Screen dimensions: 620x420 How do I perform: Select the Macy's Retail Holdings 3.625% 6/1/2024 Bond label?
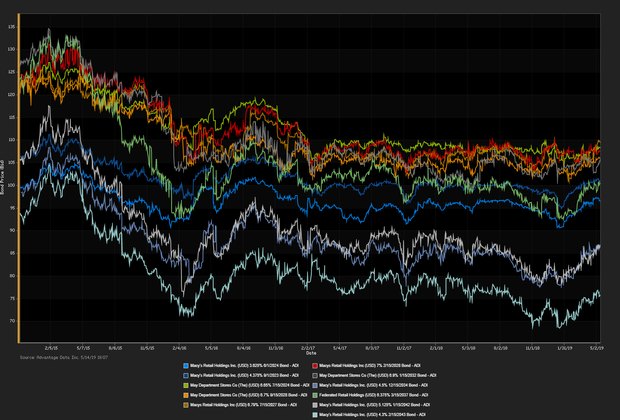244,366
